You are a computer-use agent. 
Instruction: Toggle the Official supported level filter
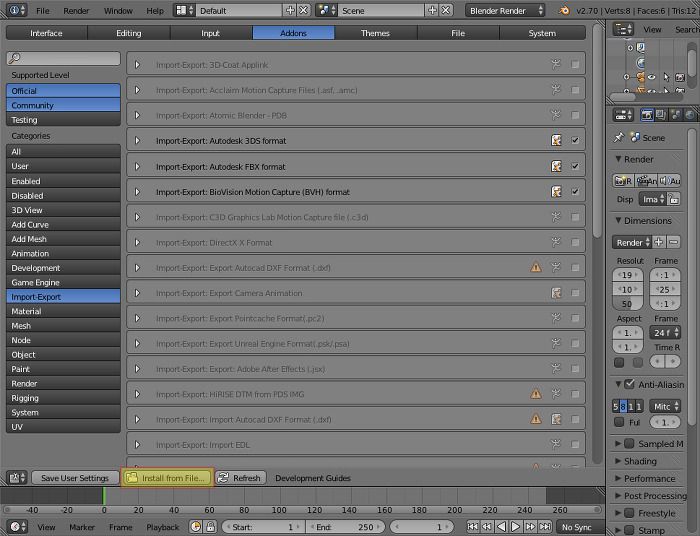63,91
